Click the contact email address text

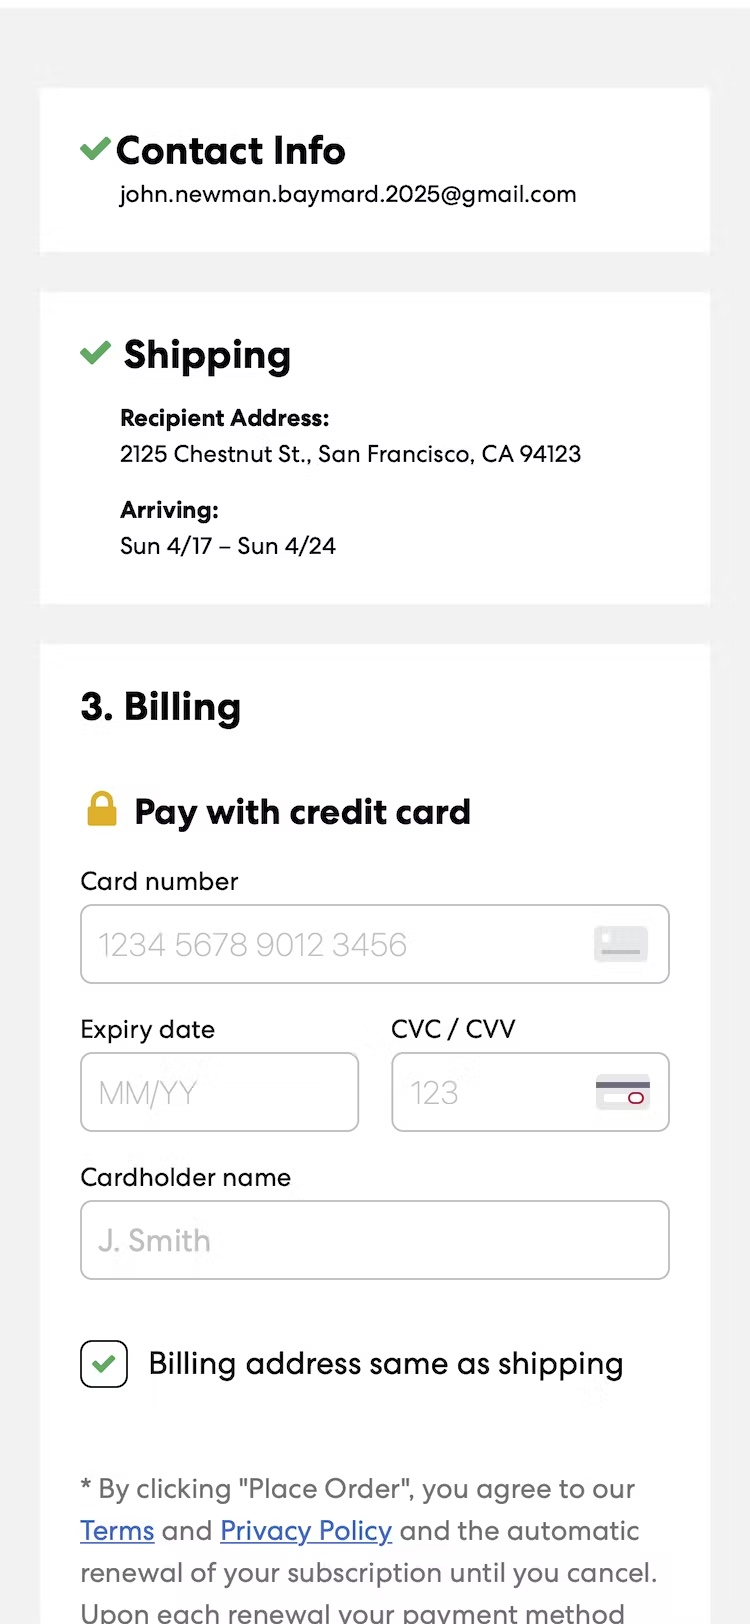coord(348,194)
